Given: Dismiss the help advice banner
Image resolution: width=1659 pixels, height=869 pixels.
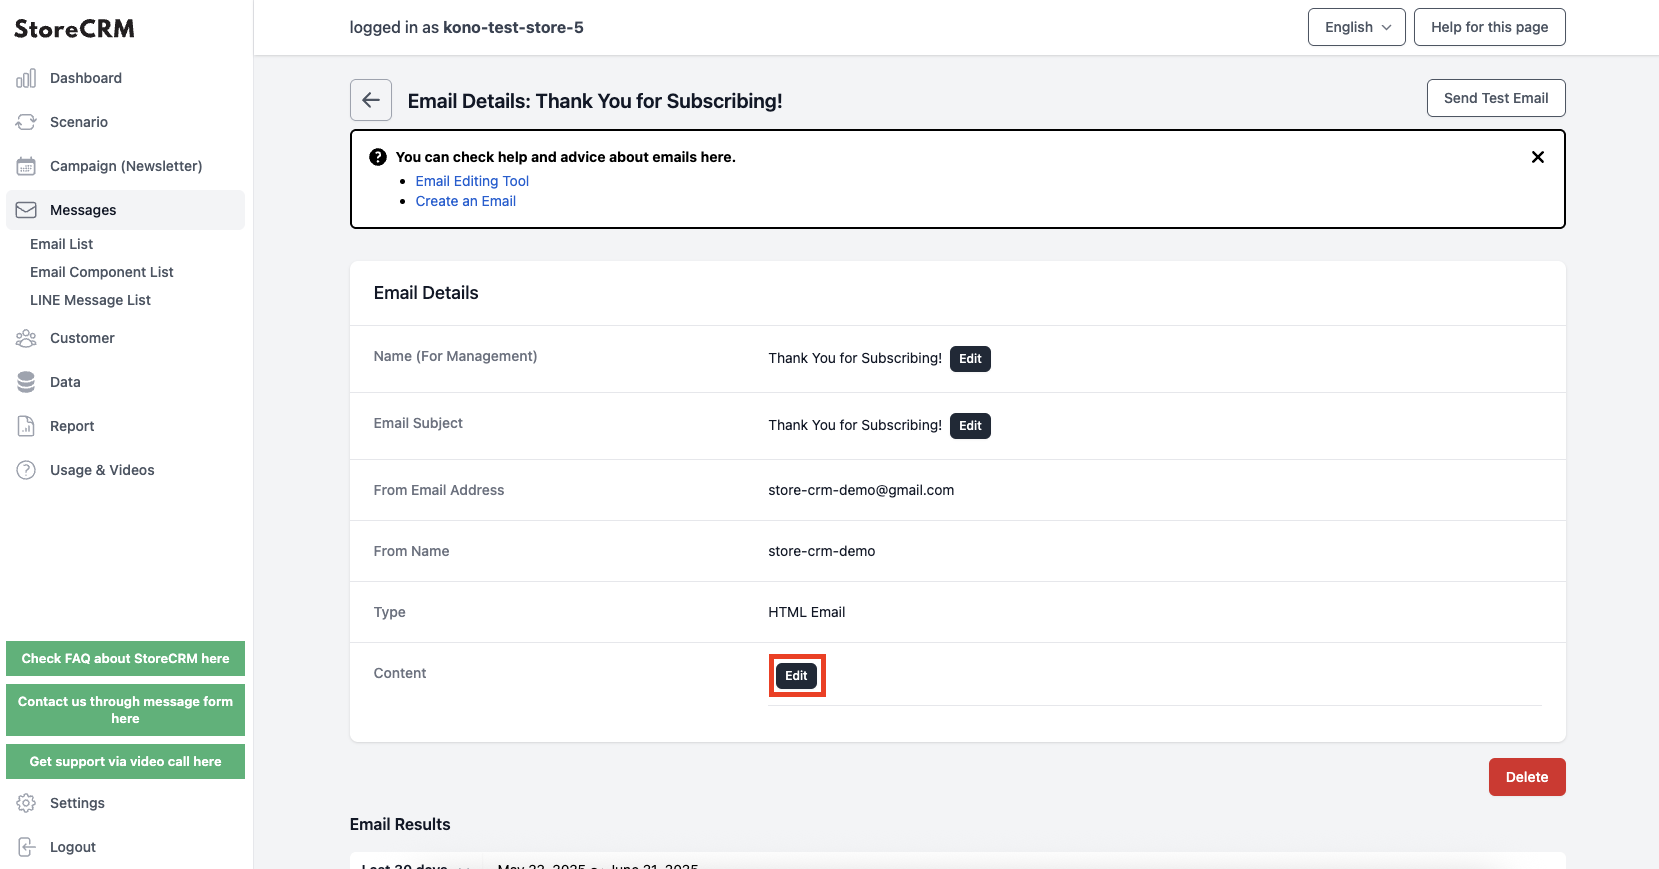Looking at the screenshot, I should coord(1538,157).
